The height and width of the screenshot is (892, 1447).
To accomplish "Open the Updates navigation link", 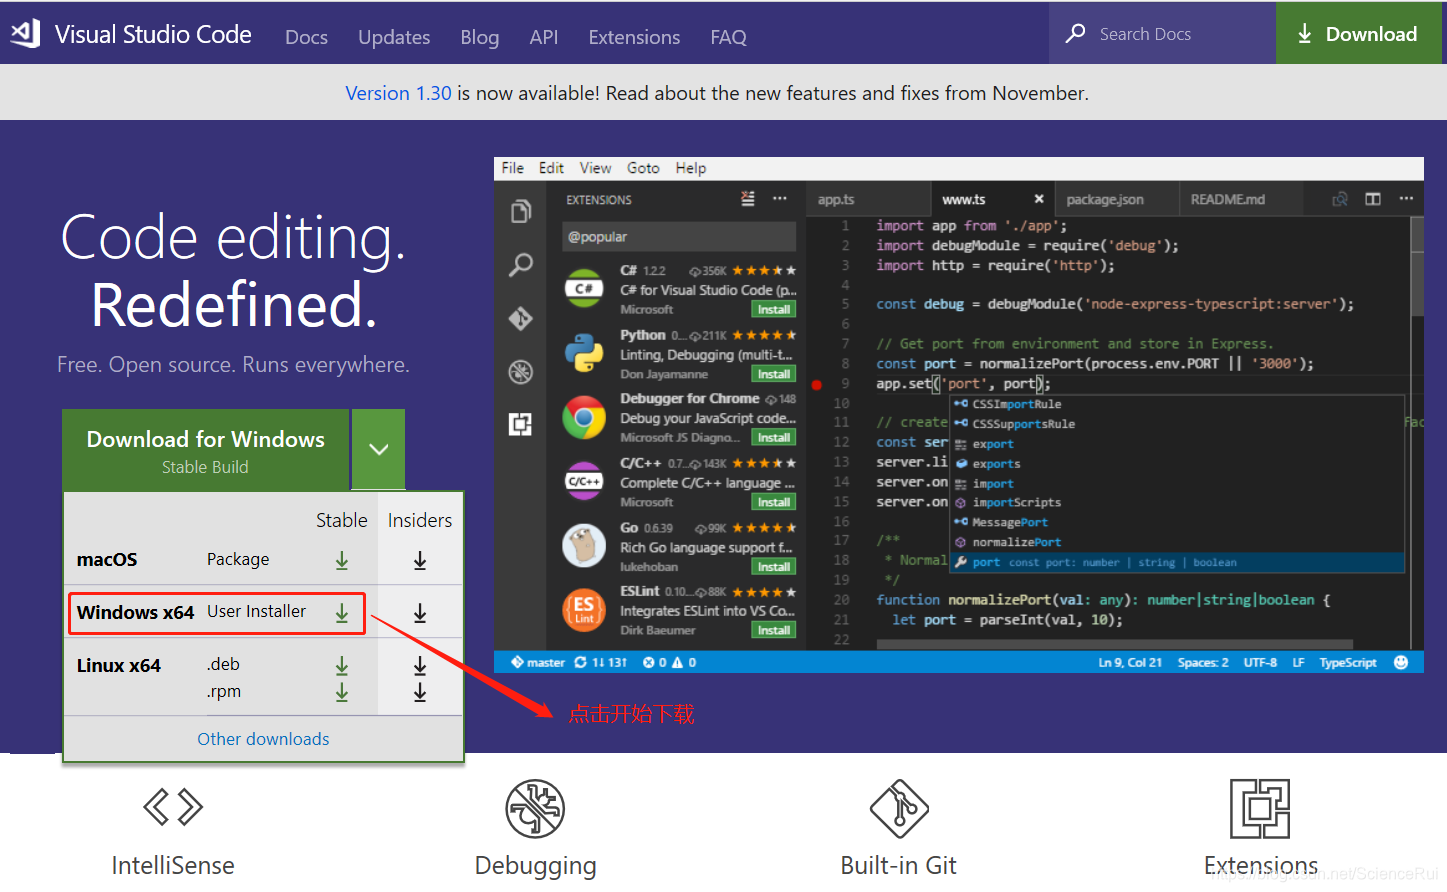I will pos(394,37).
